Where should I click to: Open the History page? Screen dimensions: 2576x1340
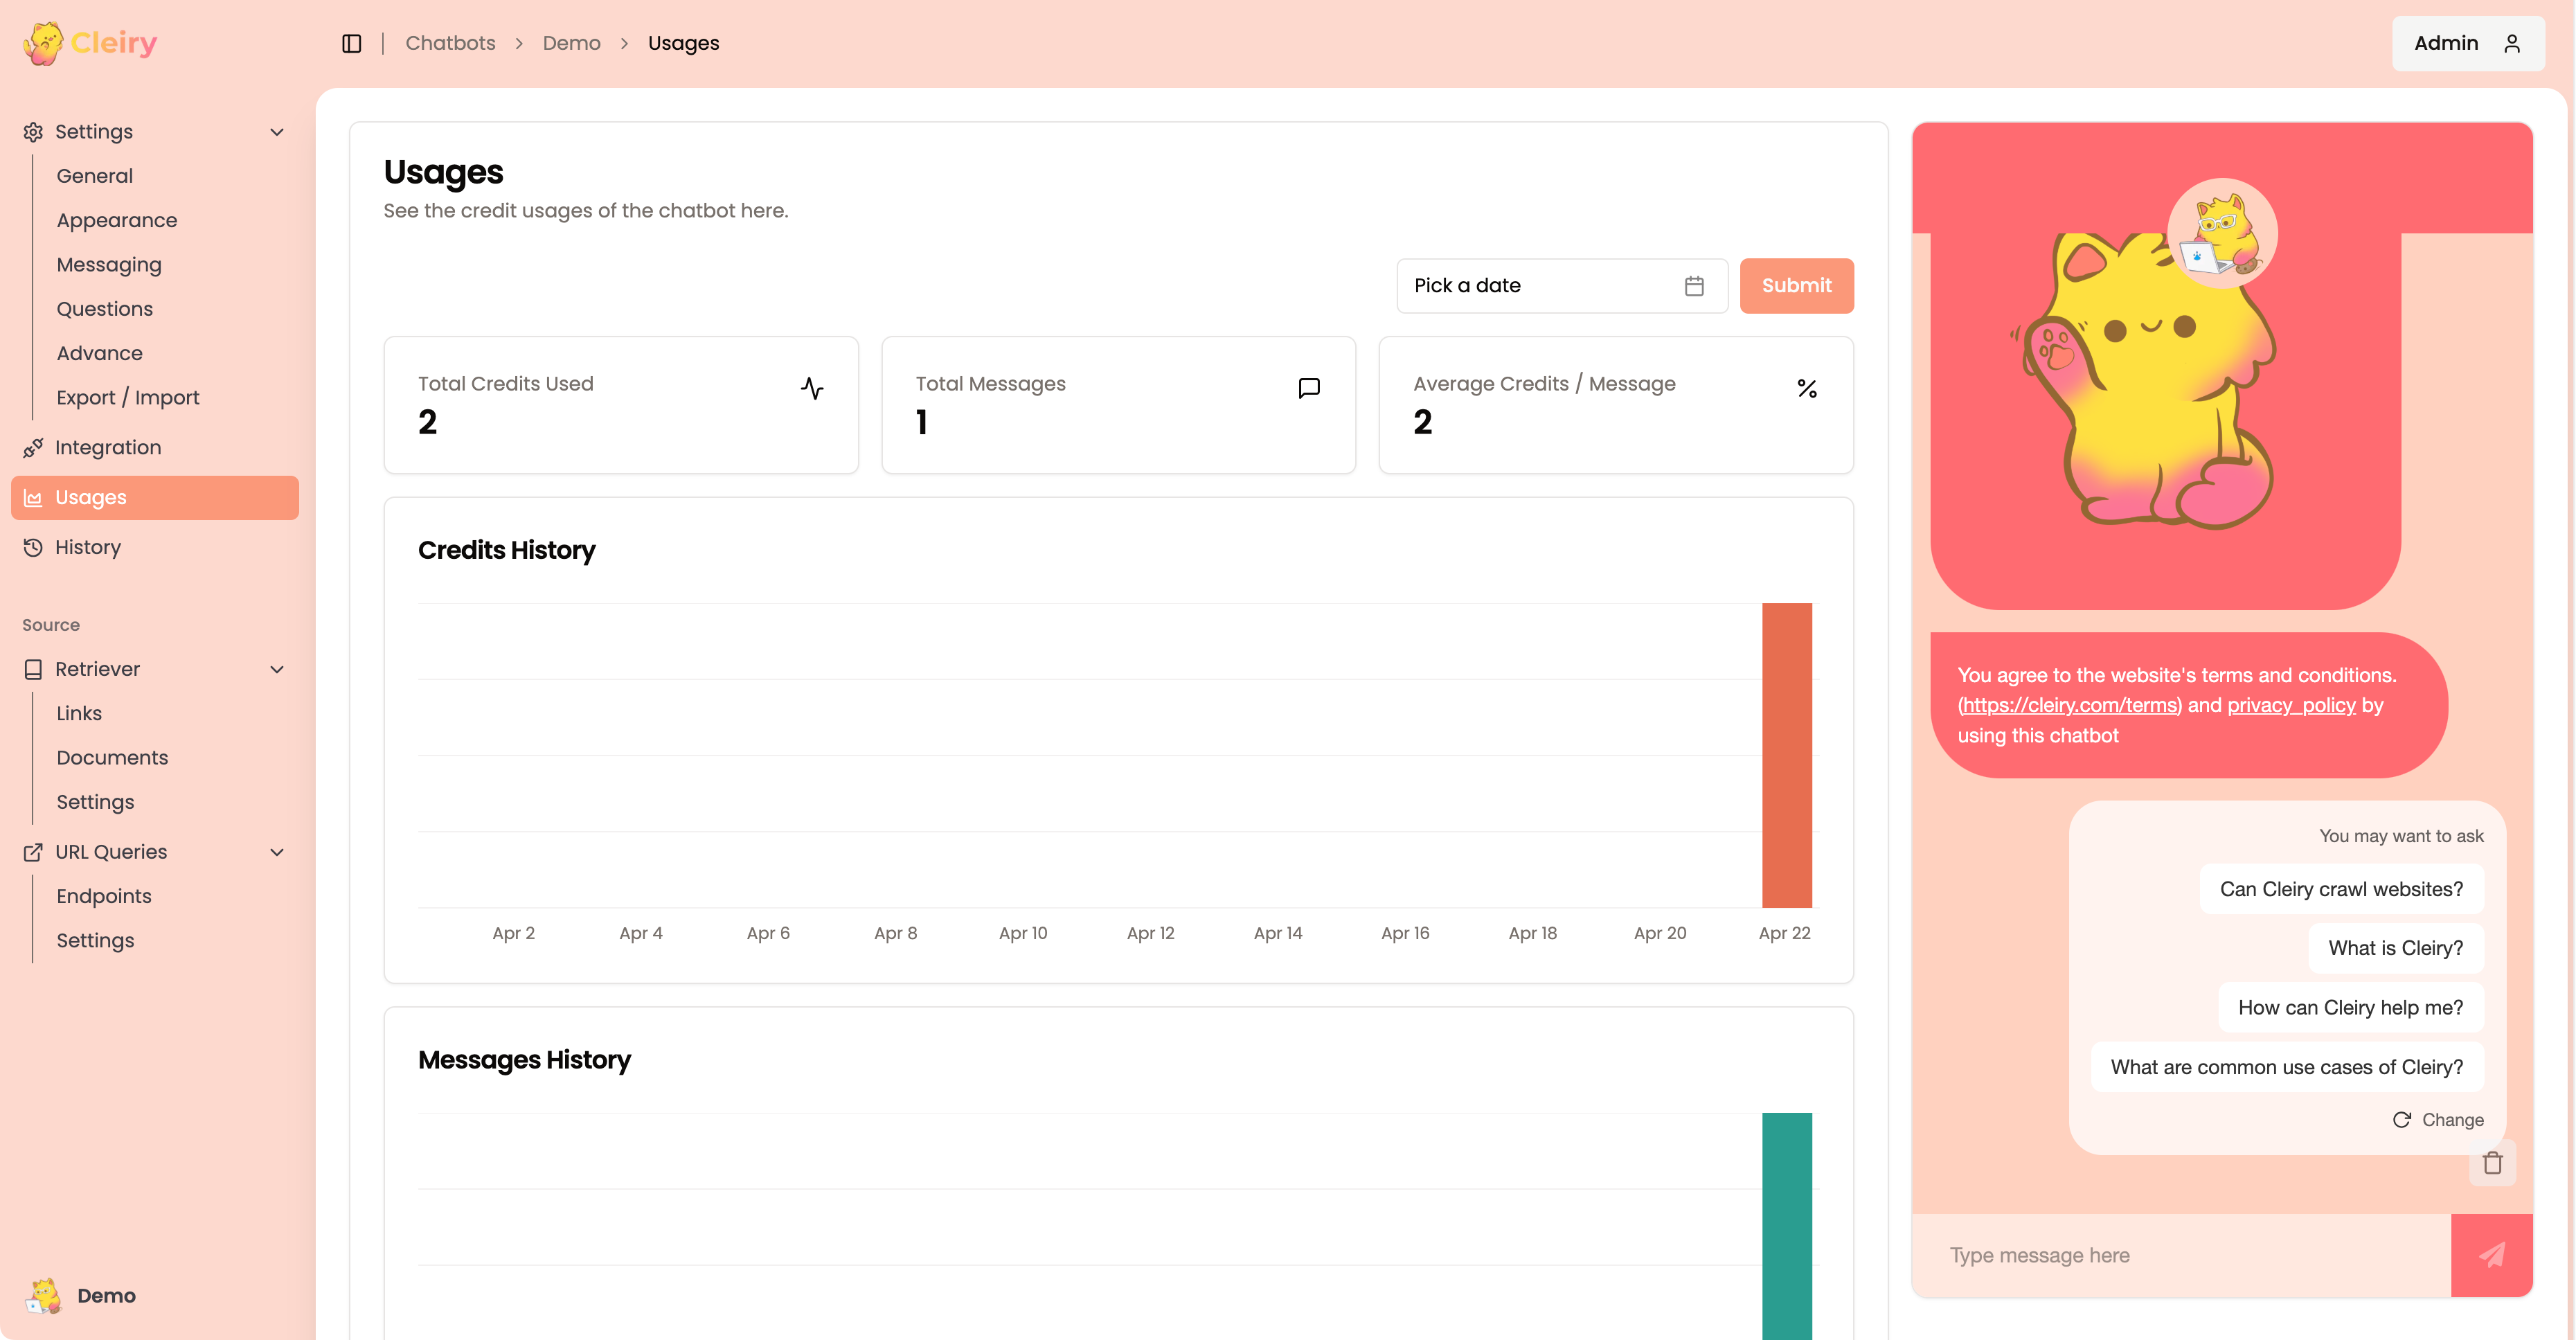(155, 547)
